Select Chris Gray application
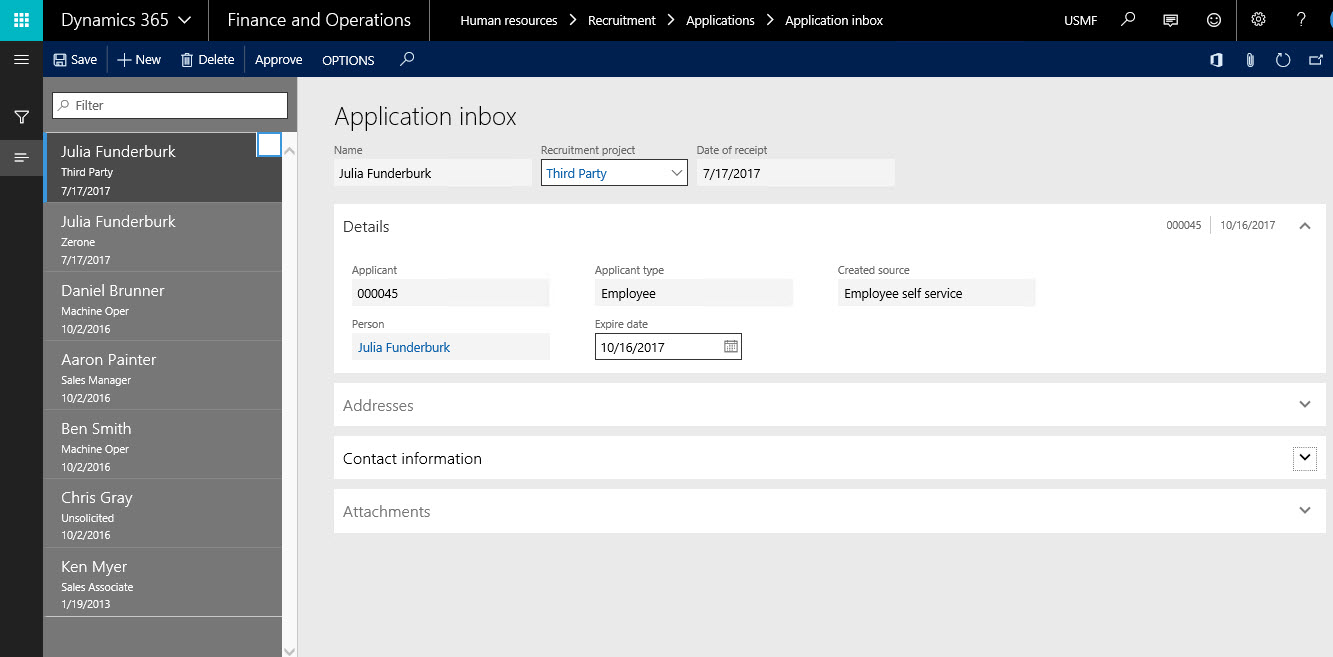1333x657 pixels. tap(163, 514)
